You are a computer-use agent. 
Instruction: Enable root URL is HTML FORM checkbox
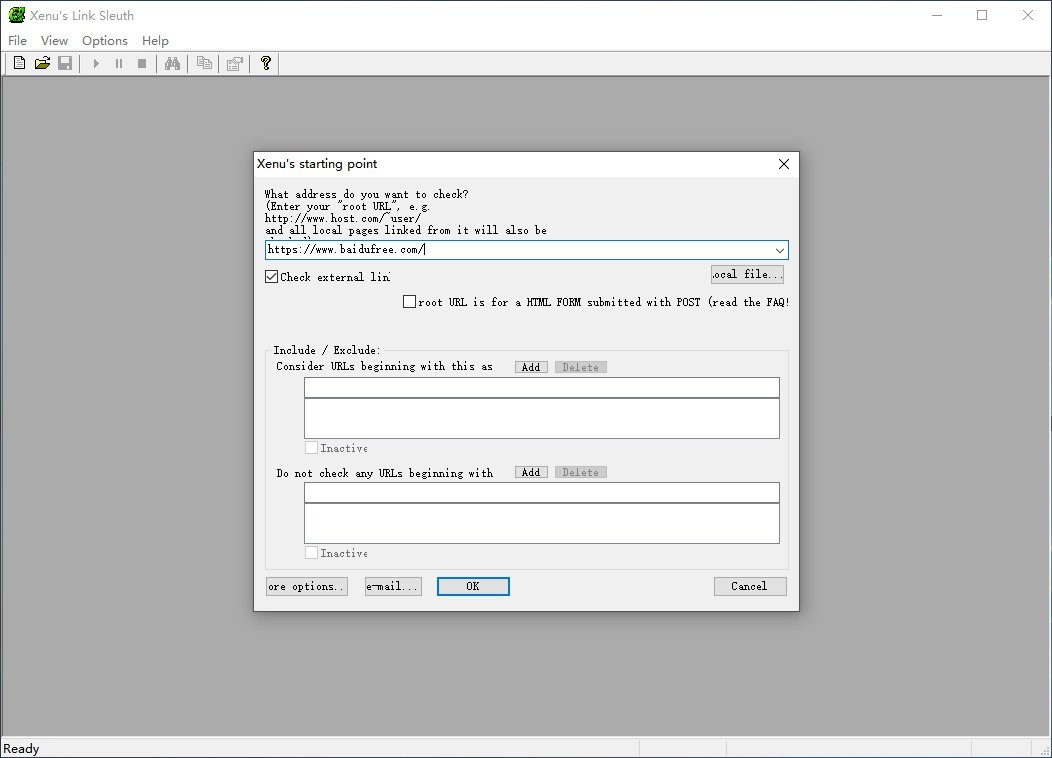pyautogui.click(x=409, y=302)
